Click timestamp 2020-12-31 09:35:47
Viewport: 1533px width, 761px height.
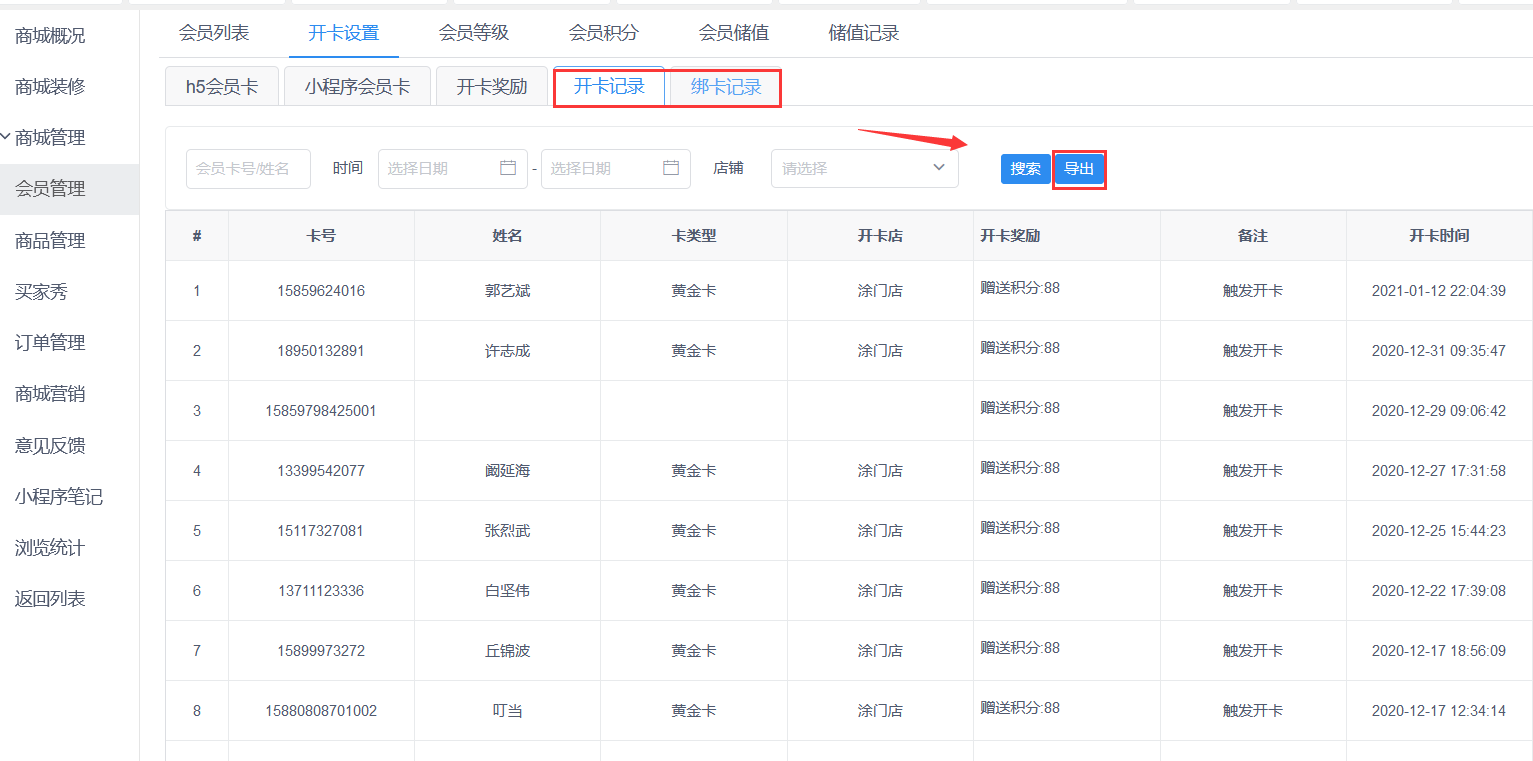[x=1439, y=351]
